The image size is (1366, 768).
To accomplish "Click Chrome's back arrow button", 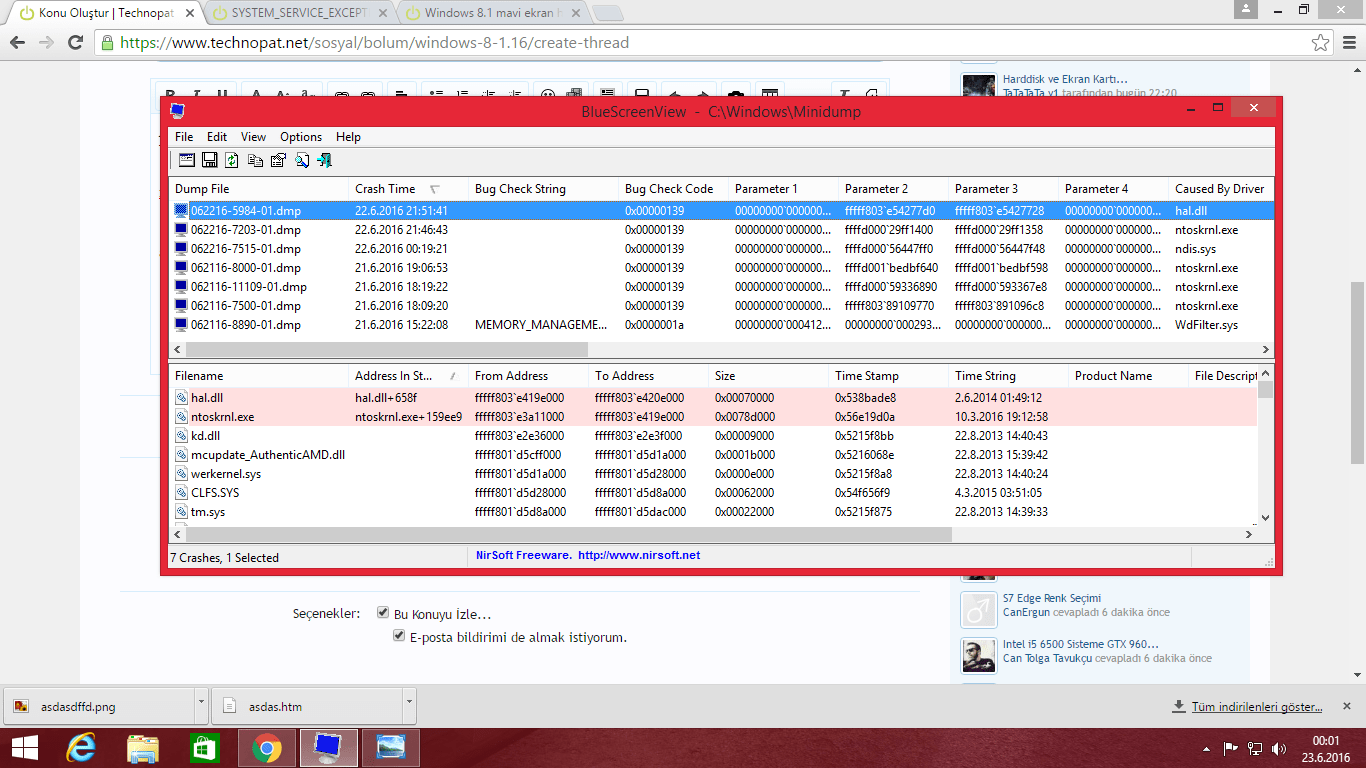I will pyautogui.click(x=17, y=43).
